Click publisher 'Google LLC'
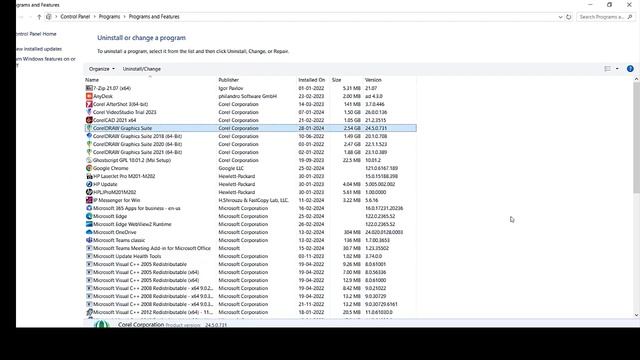The height and width of the screenshot is (360, 640). click(x=231, y=168)
